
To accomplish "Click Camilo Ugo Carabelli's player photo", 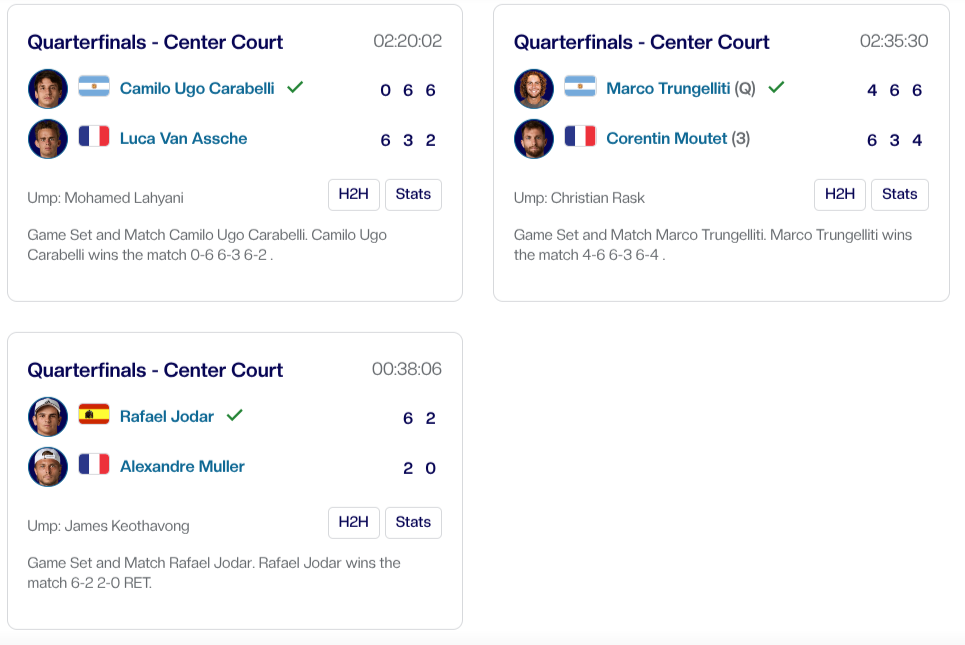I will 48,89.
